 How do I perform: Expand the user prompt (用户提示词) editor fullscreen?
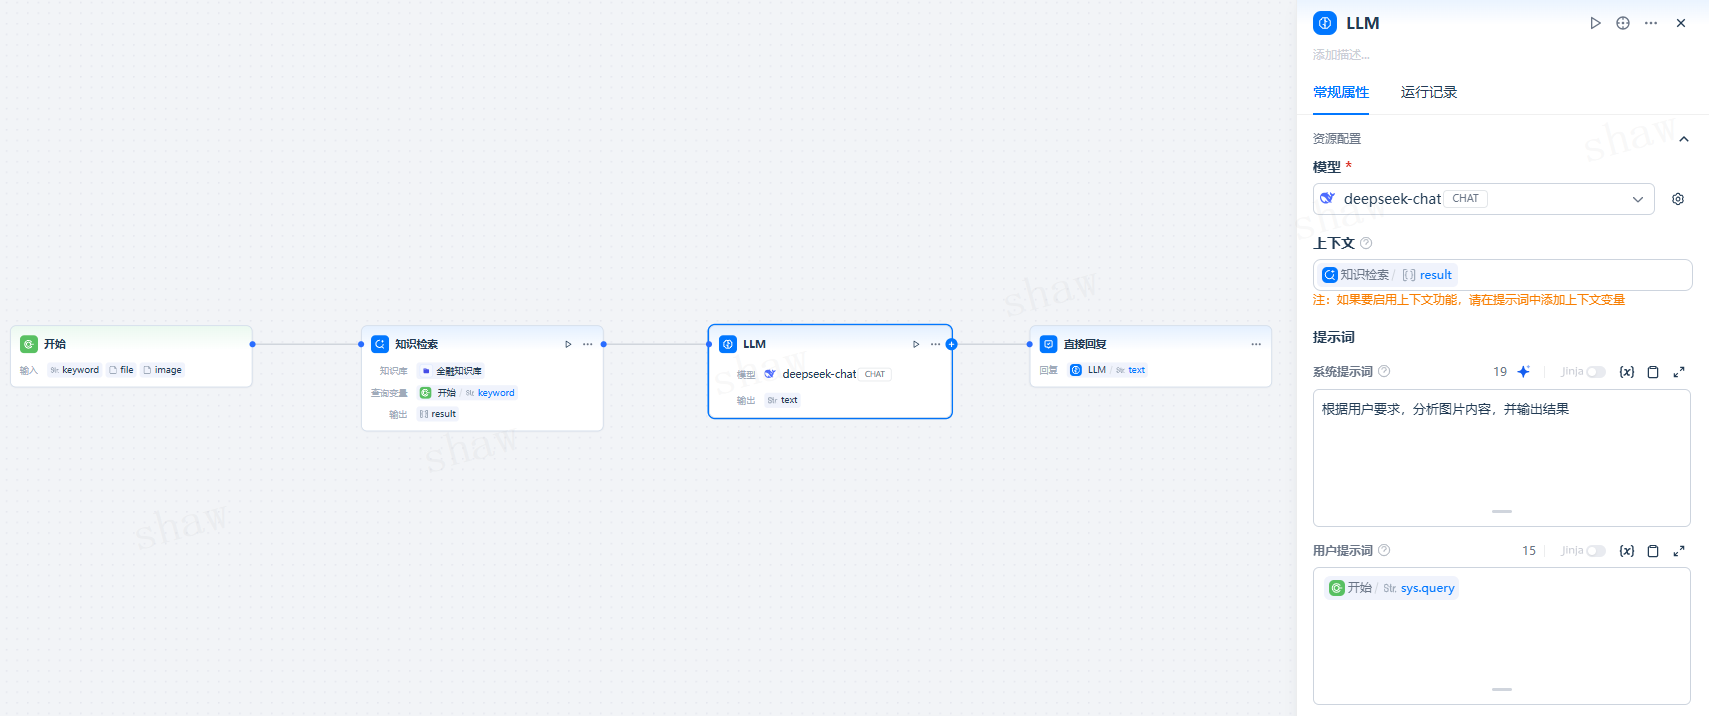(1679, 551)
